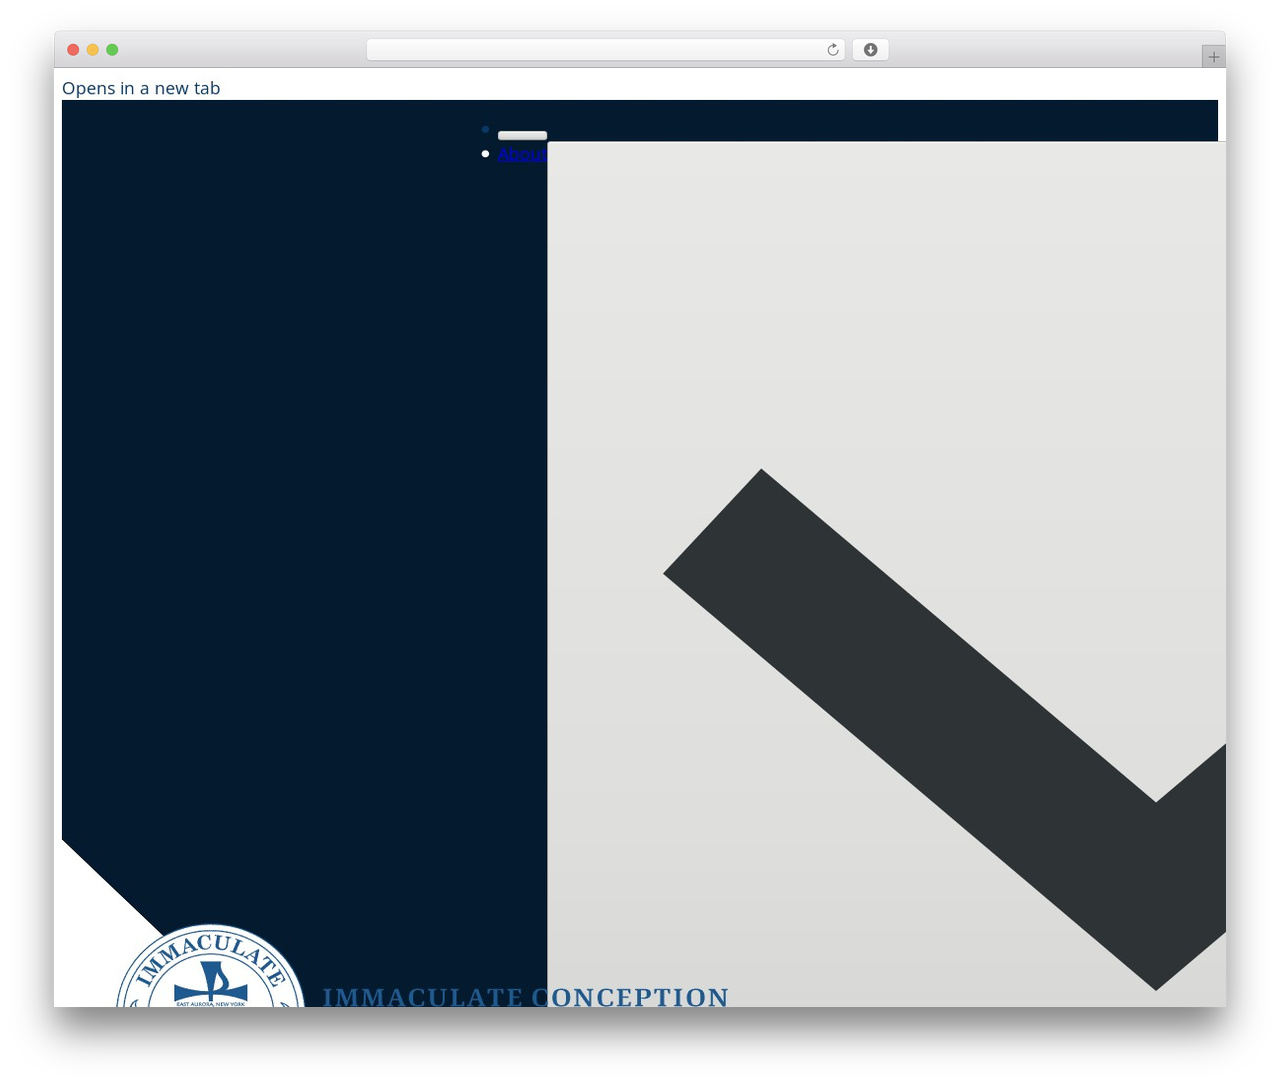Open the browser downloads button
The width and height of the screenshot is (1280, 1084).
click(870, 50)
